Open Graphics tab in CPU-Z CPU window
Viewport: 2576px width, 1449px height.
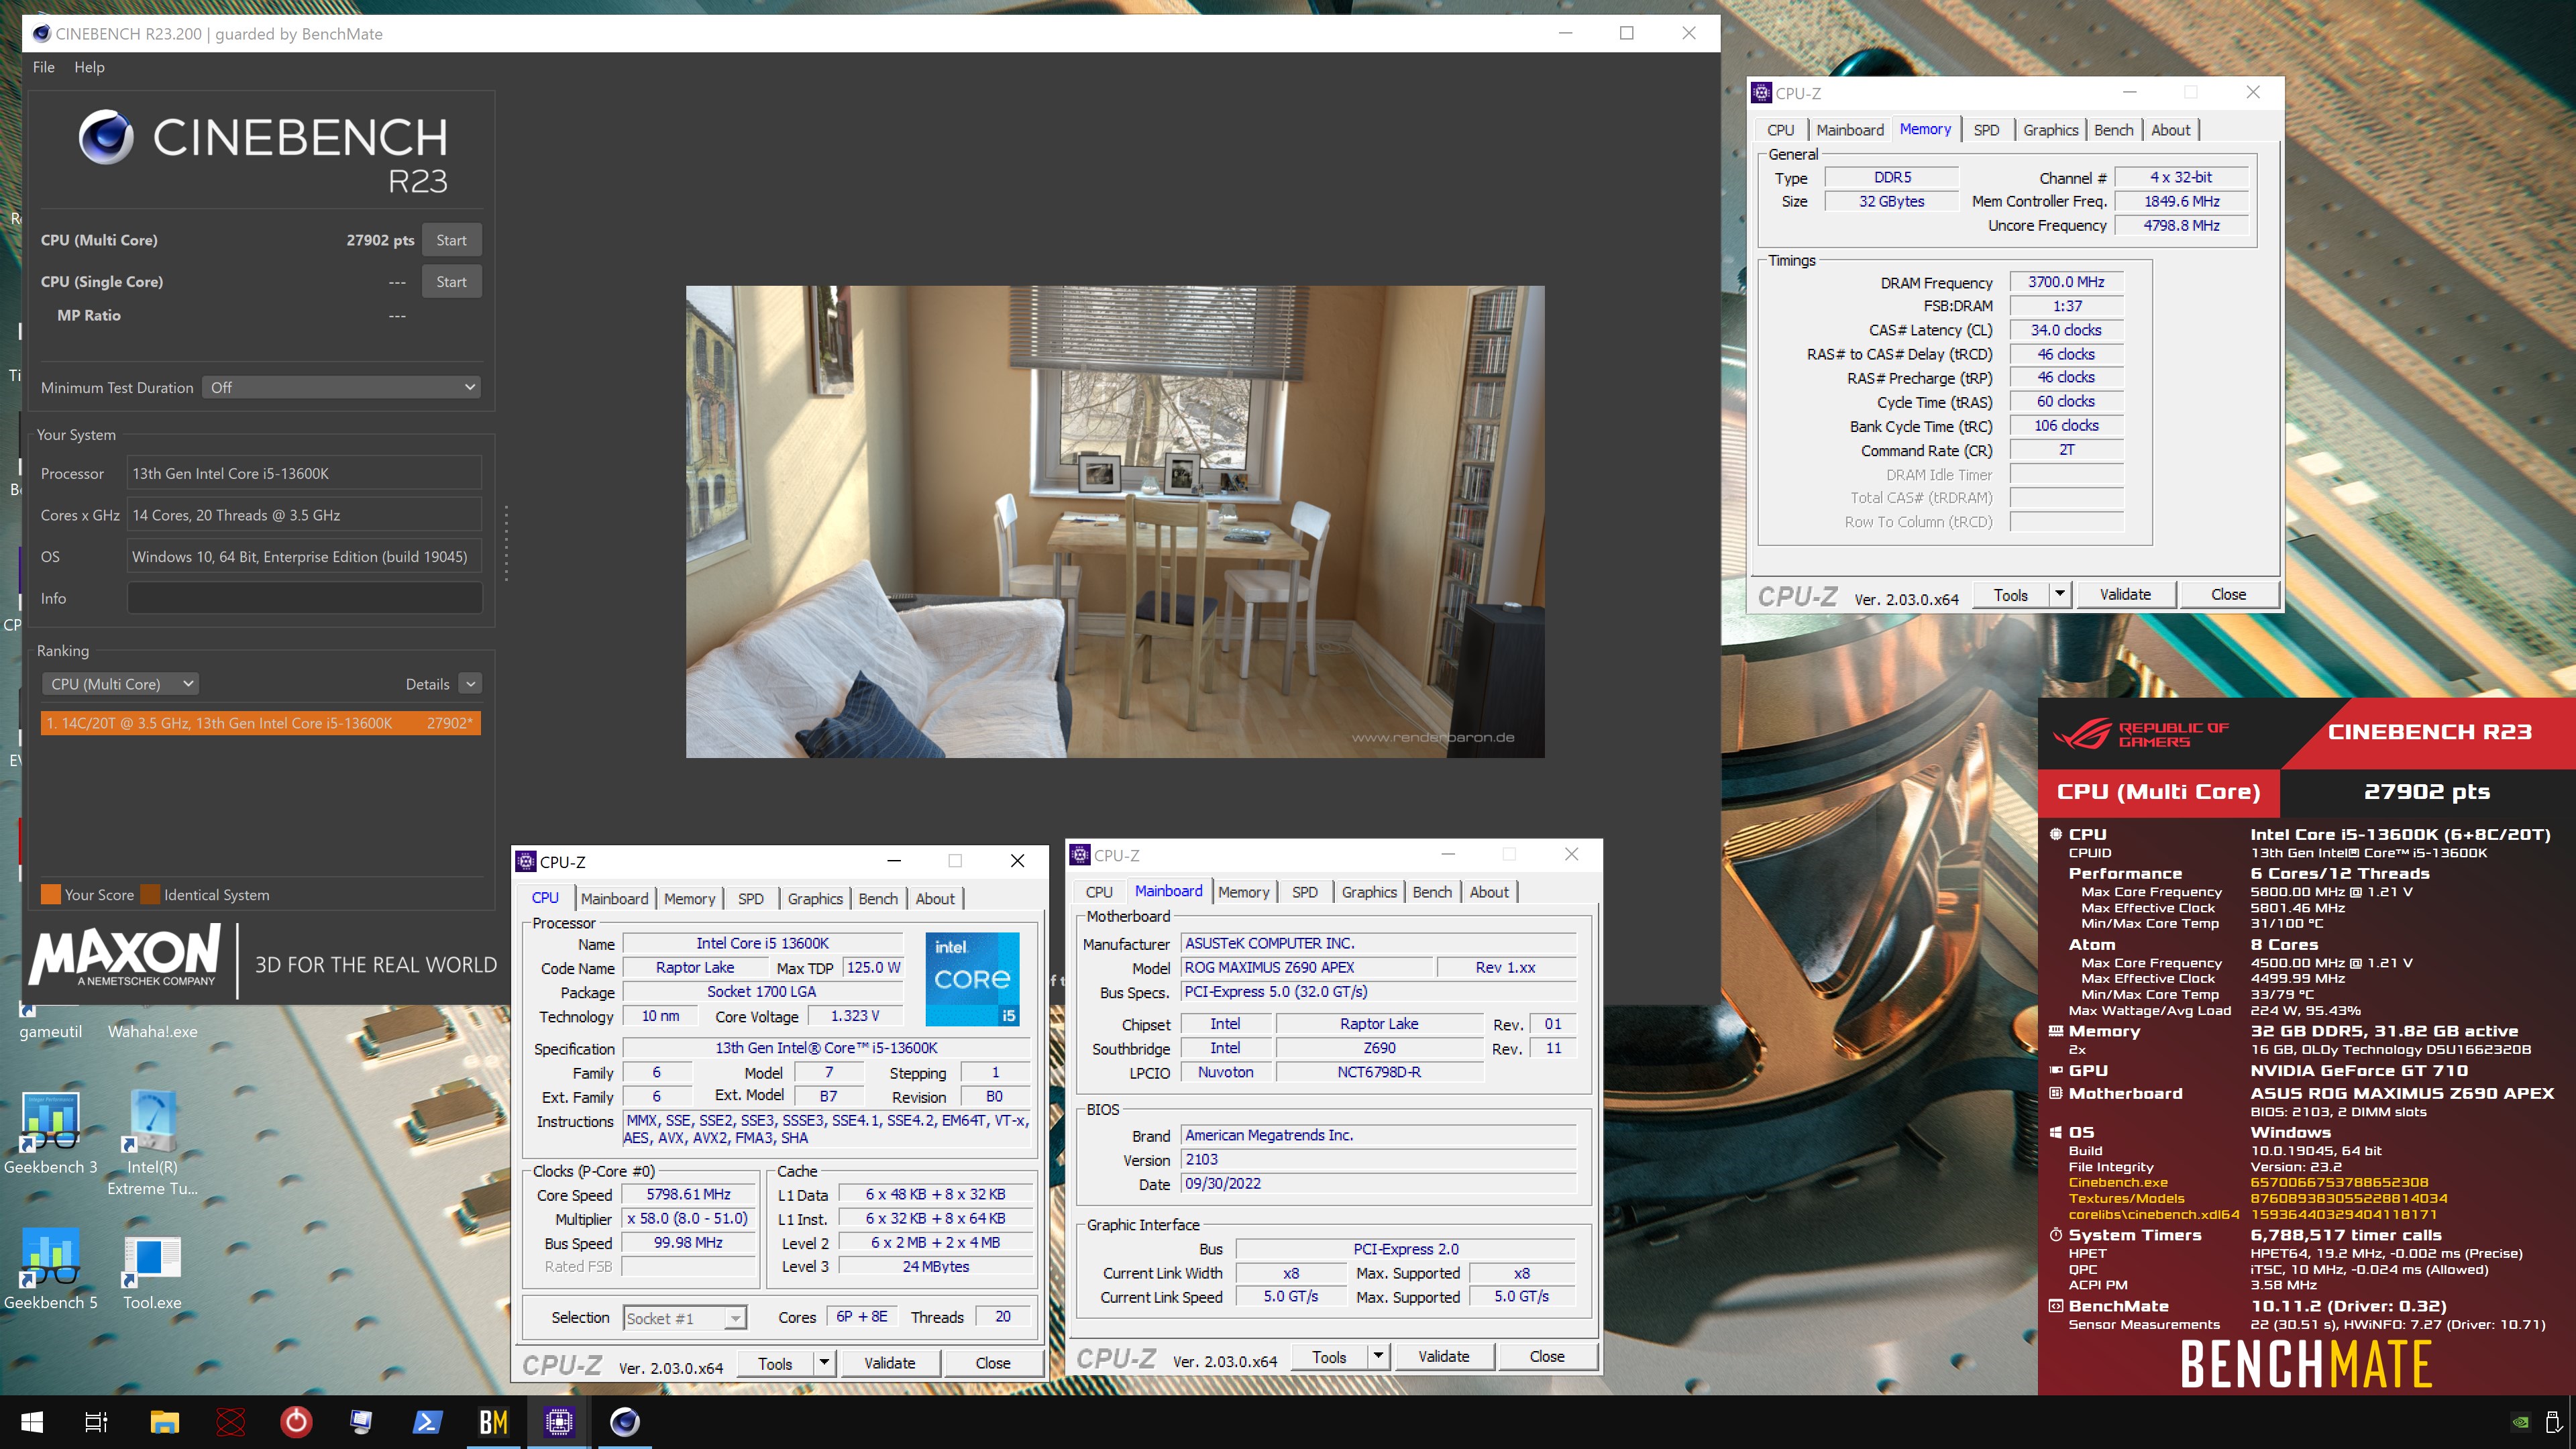coord(815,899)
